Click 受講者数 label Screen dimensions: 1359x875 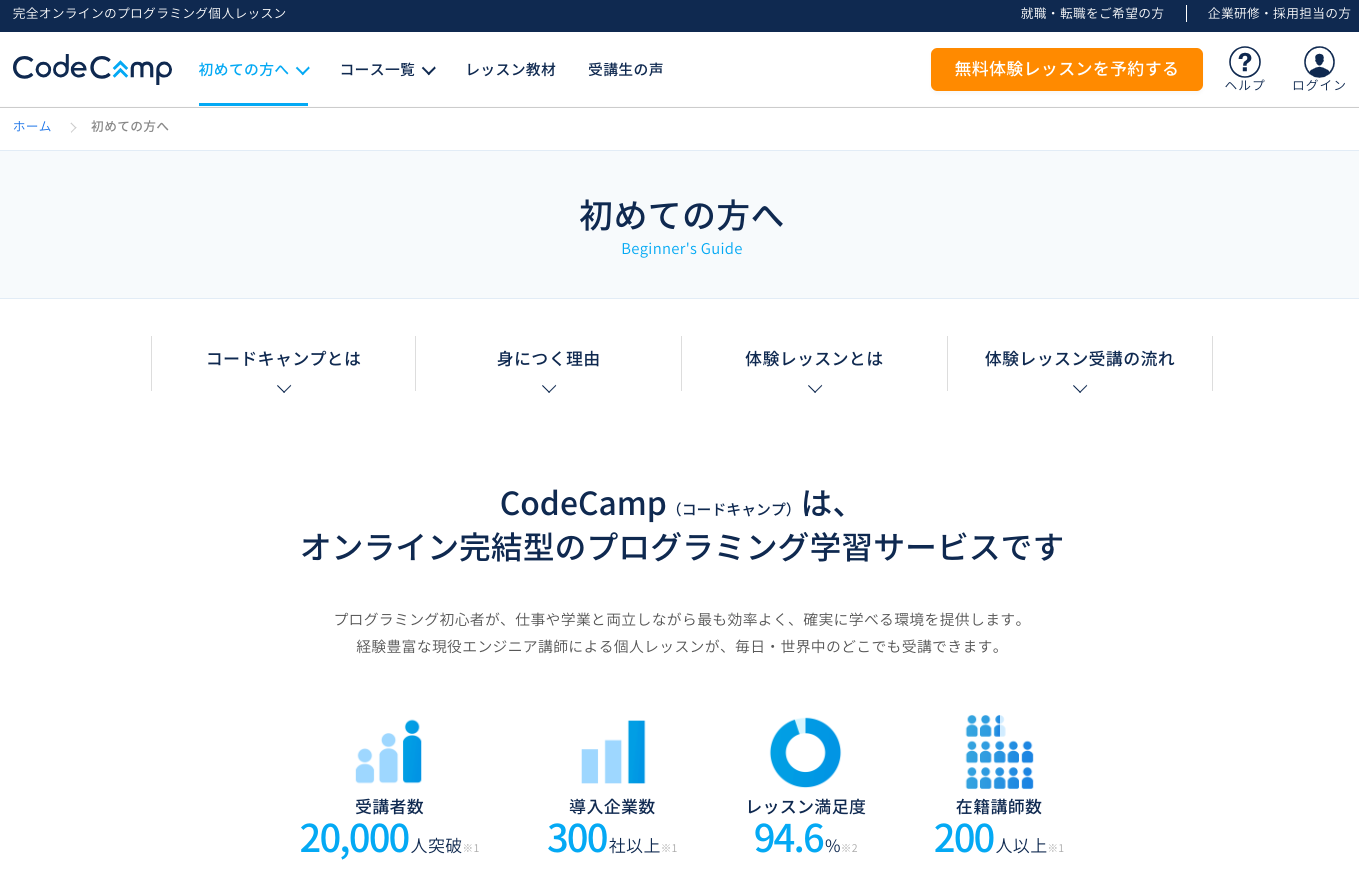[389, 807]
